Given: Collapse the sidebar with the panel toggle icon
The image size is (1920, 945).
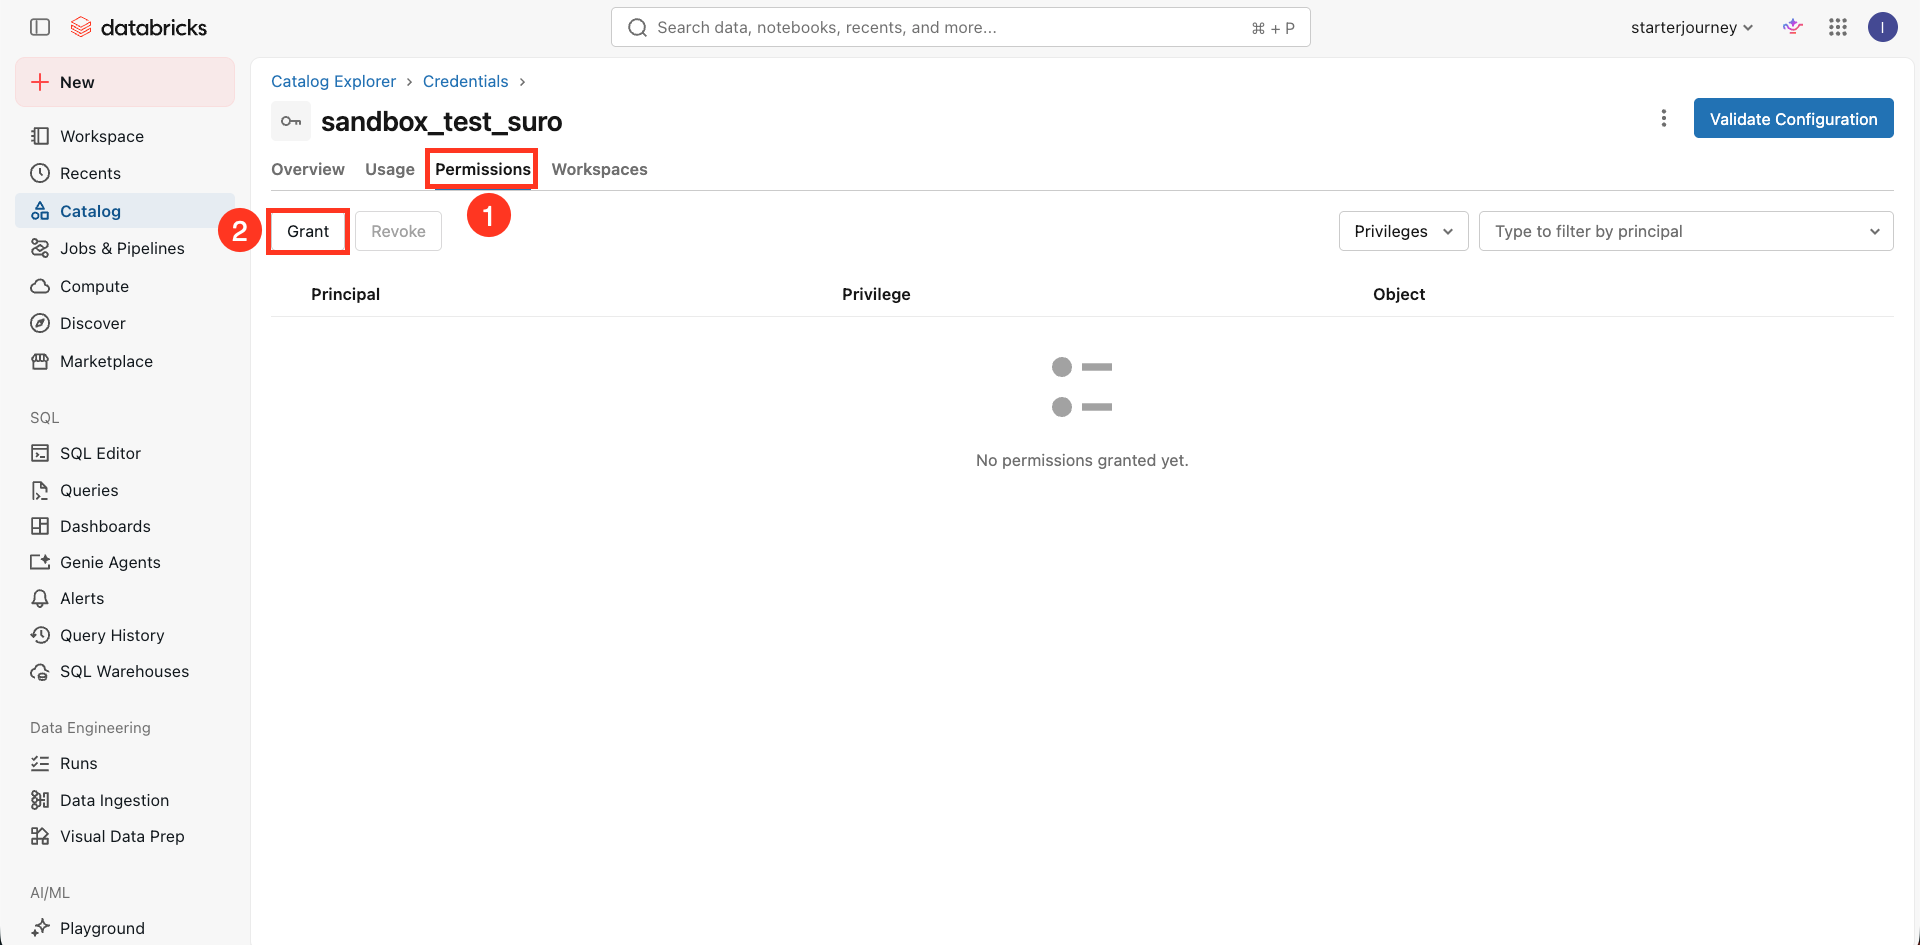Looking at the screenshot, I should (40, 27).
